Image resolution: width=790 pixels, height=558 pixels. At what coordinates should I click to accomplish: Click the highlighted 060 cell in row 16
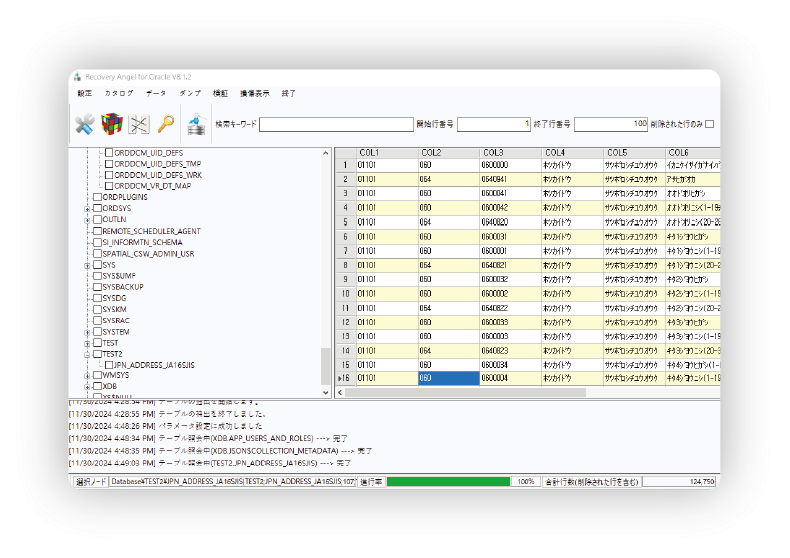coord(449,378)
